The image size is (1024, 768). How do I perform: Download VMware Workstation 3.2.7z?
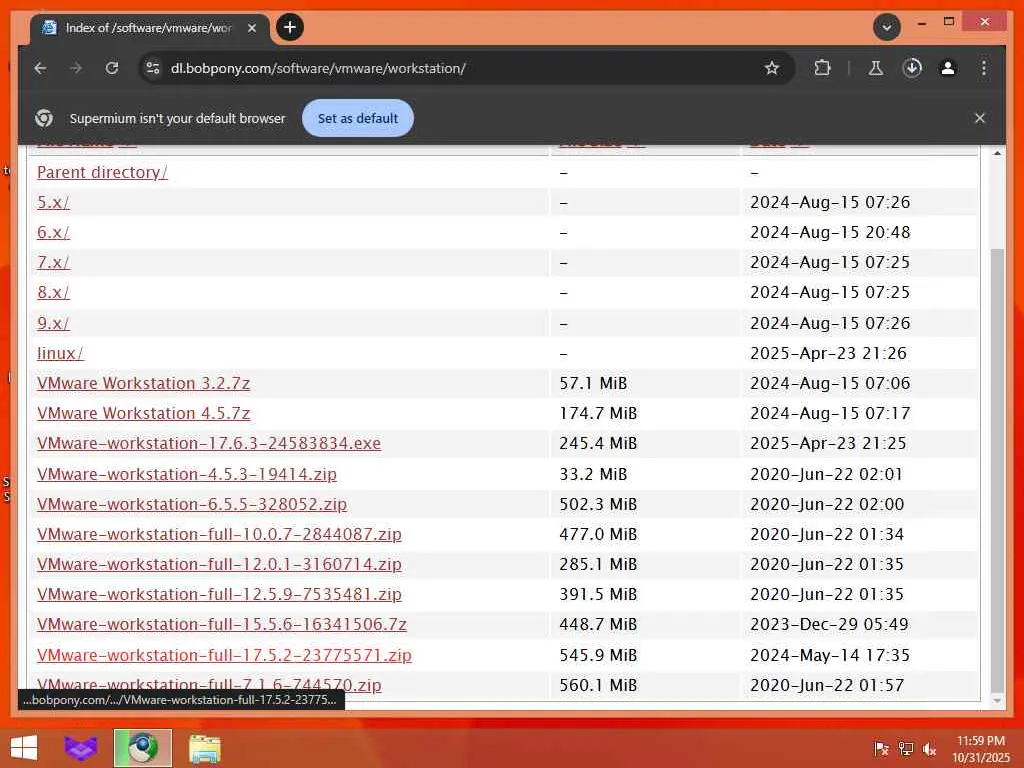(144, 383)
